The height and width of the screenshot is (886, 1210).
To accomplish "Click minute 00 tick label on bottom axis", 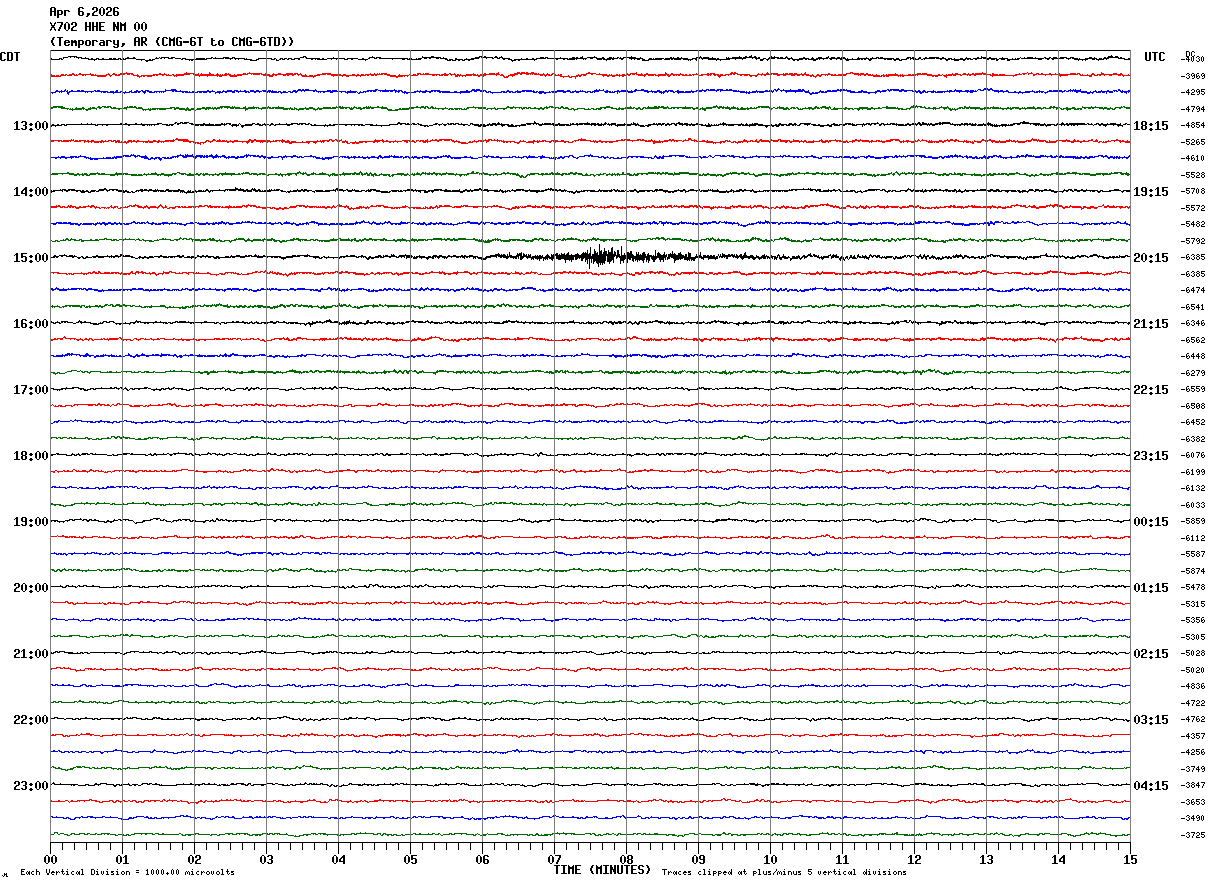I will [50, 859].
